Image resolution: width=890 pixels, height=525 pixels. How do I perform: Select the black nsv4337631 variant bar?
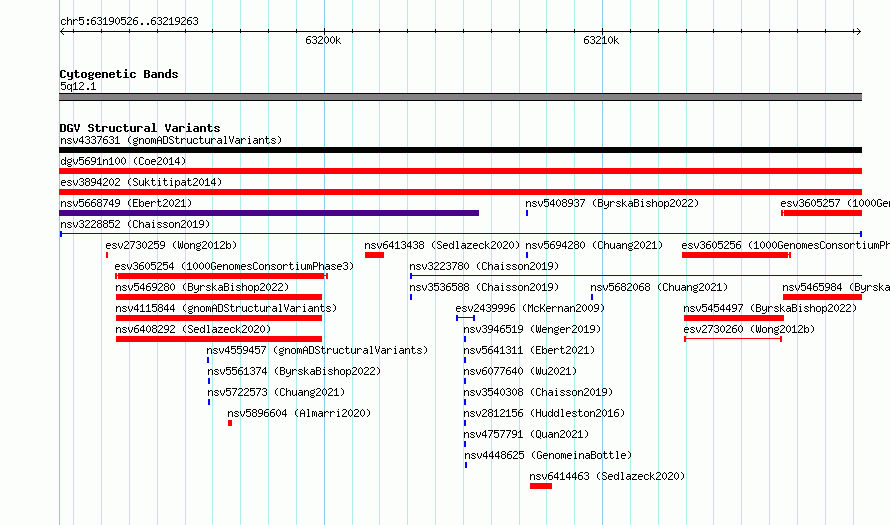tap(460, 150)
